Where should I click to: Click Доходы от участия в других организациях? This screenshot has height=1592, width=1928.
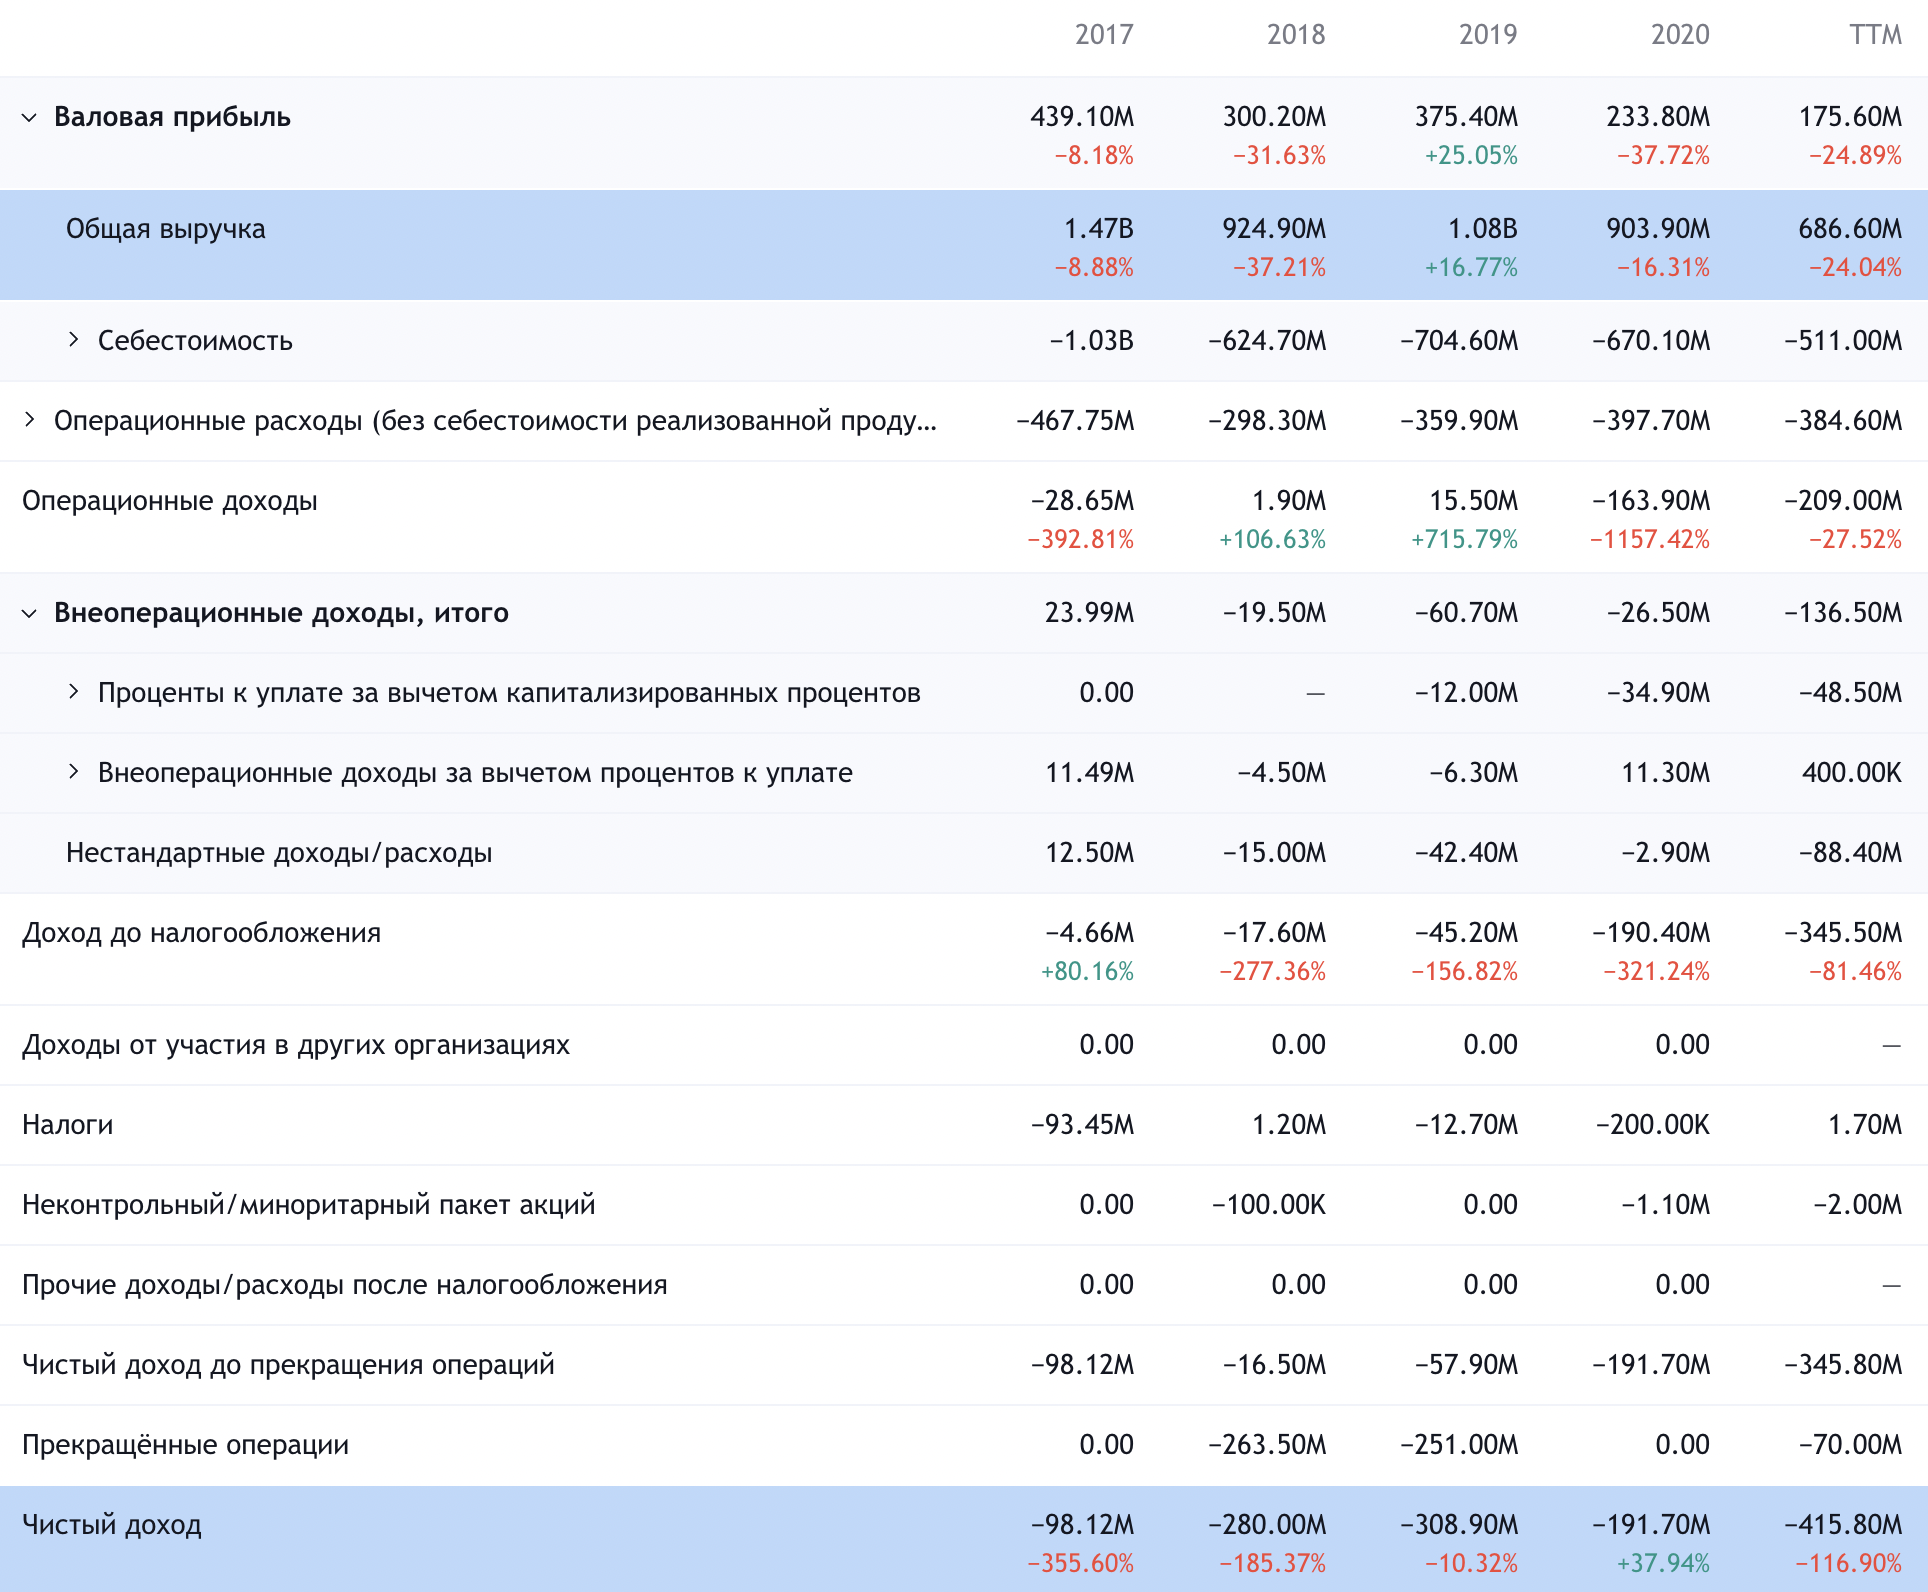(x=296, y=1045)
